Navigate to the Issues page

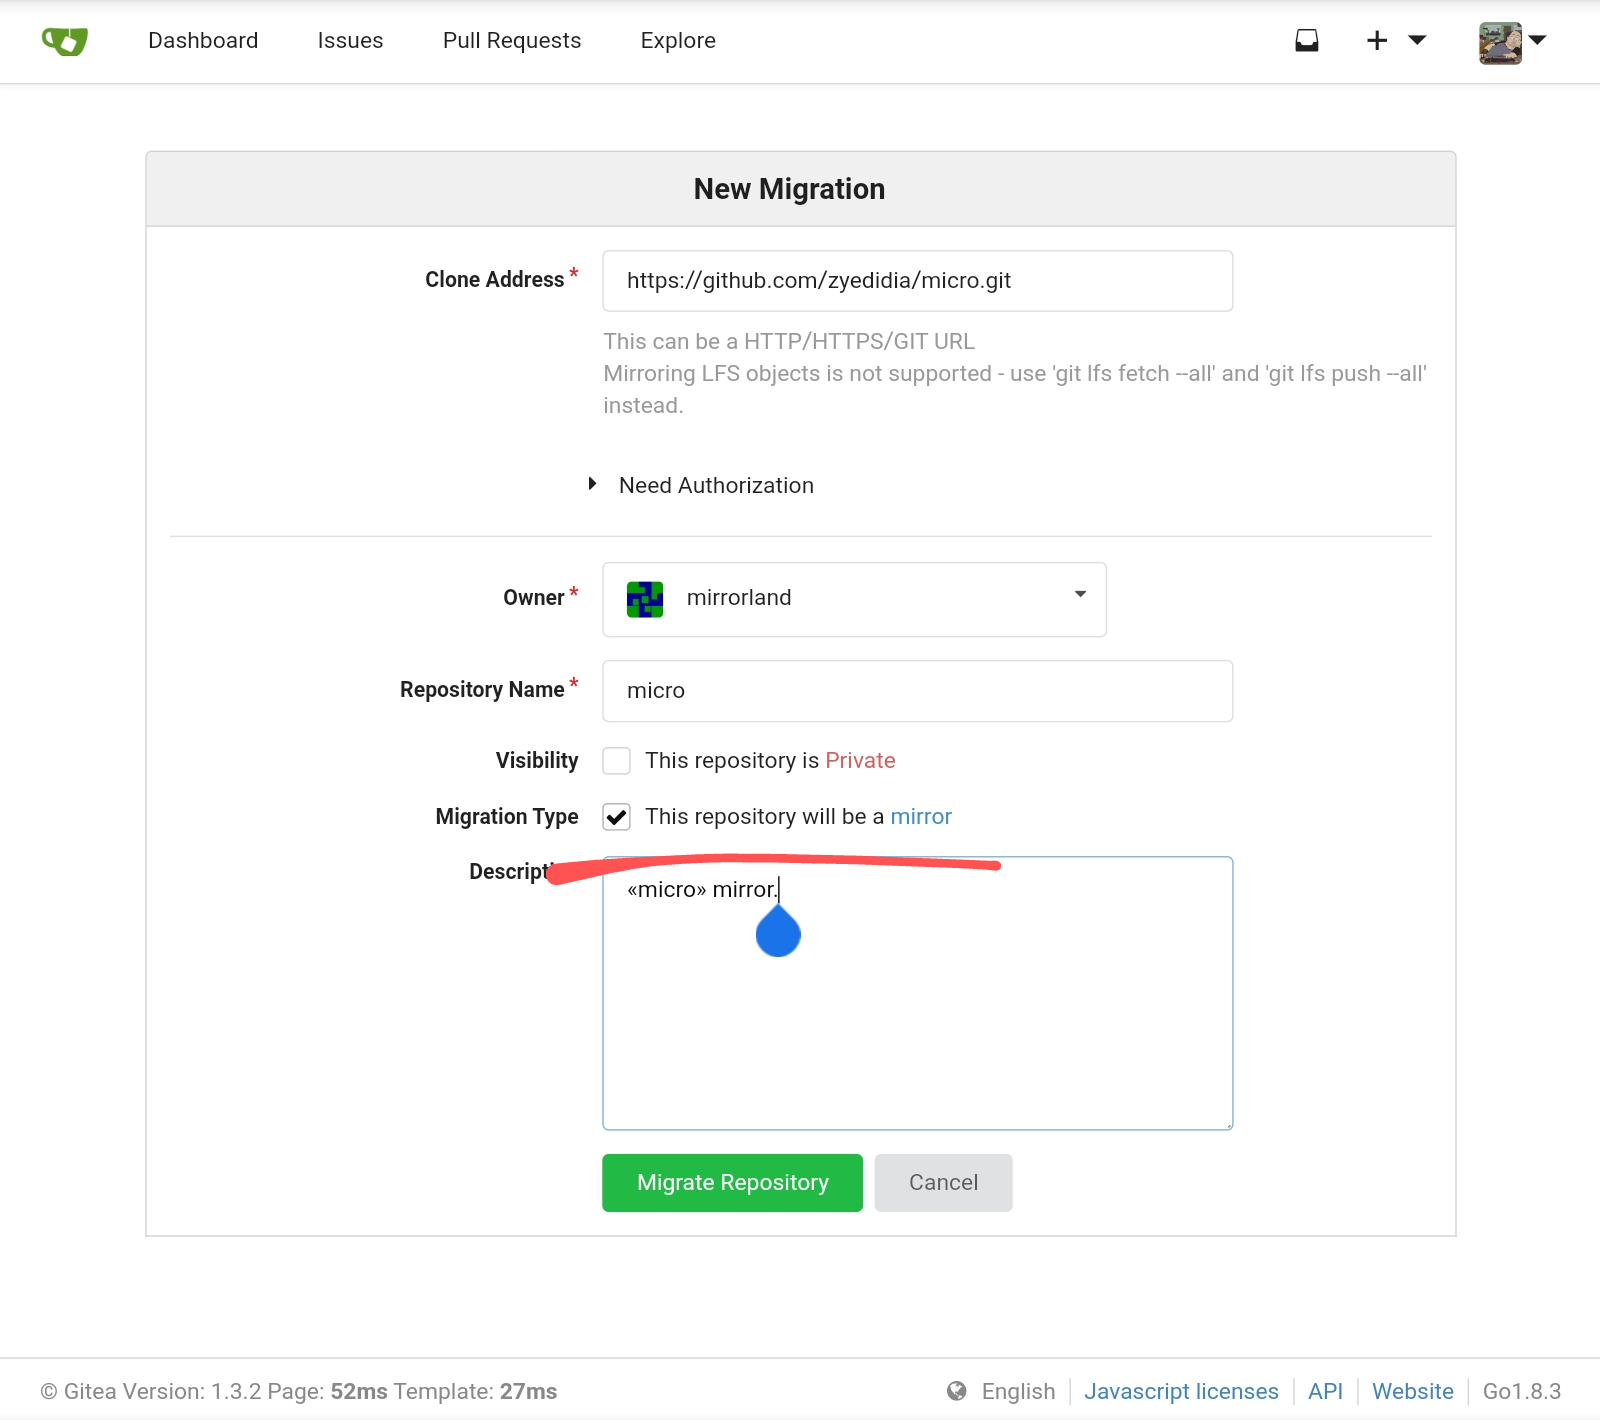[x=350, y=41]
